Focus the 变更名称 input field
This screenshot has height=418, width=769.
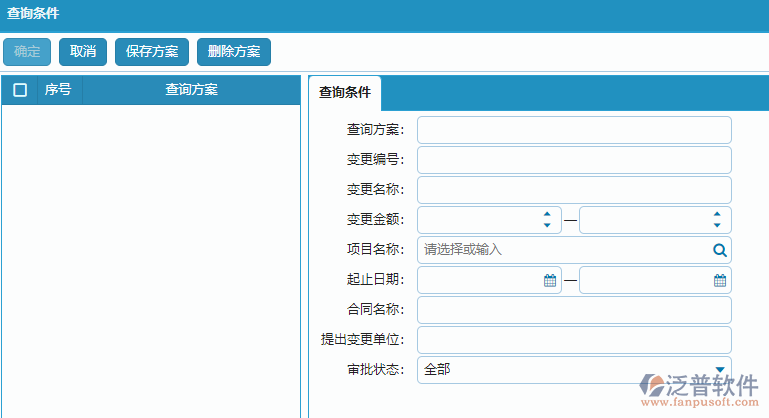(x=574, y=190)
